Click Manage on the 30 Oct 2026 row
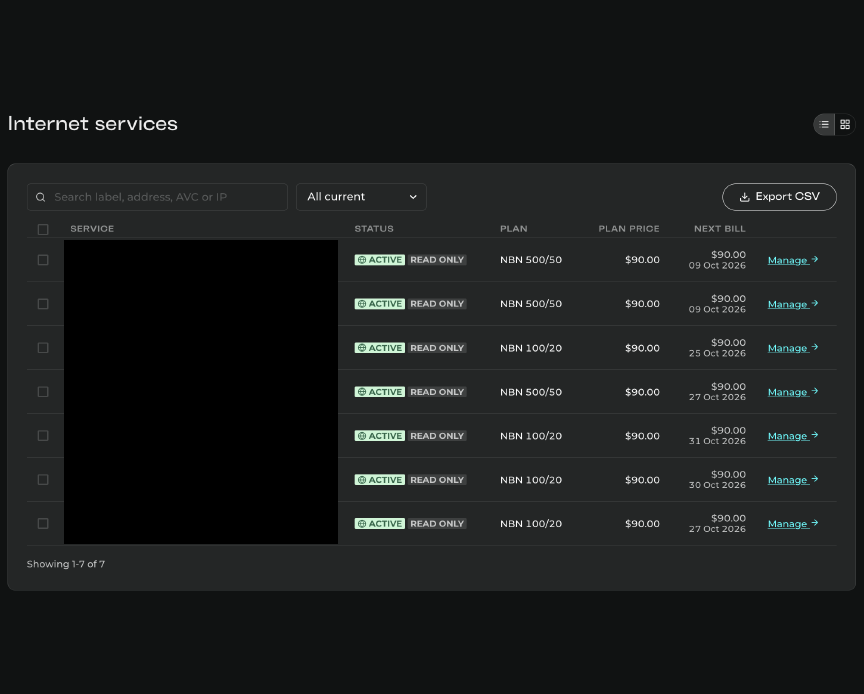The height and width of the screenshot is (694, 864). click(x=793, y=480)
